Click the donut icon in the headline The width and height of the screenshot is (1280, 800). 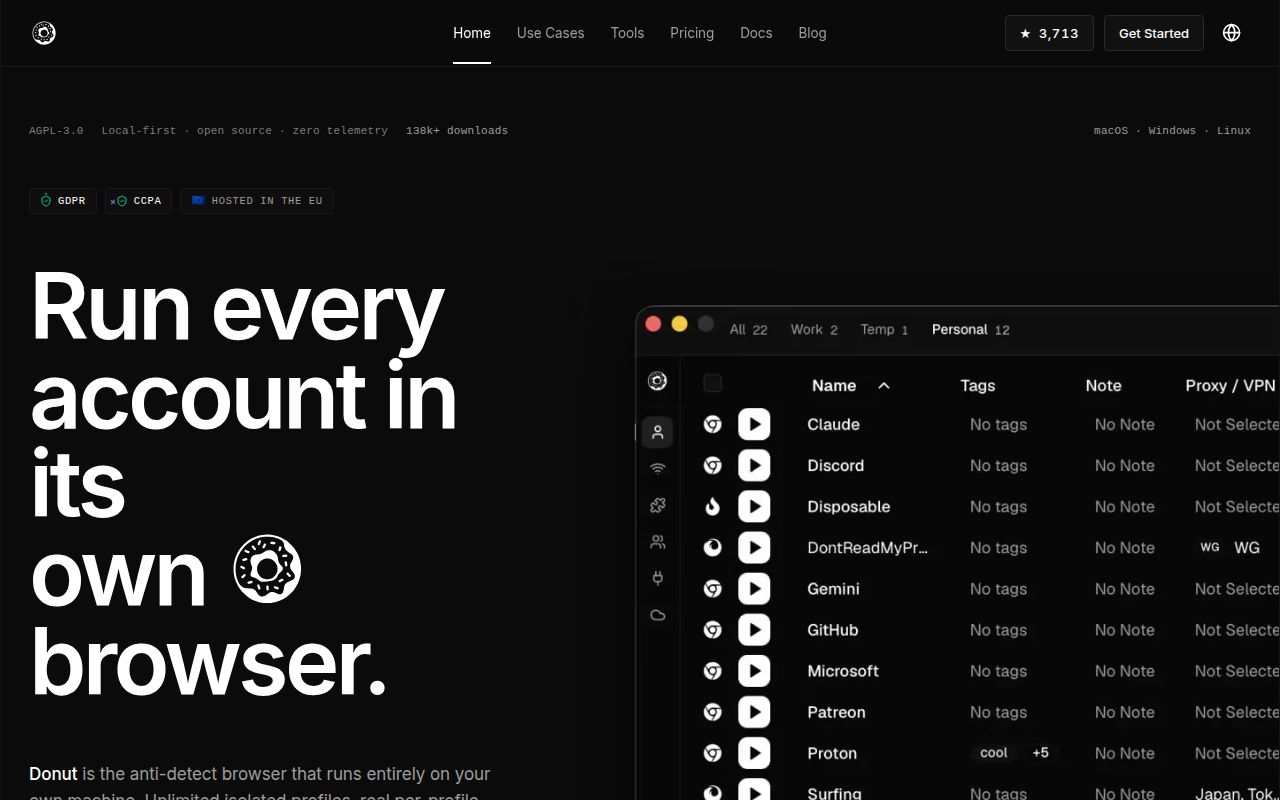coord(267,568)
